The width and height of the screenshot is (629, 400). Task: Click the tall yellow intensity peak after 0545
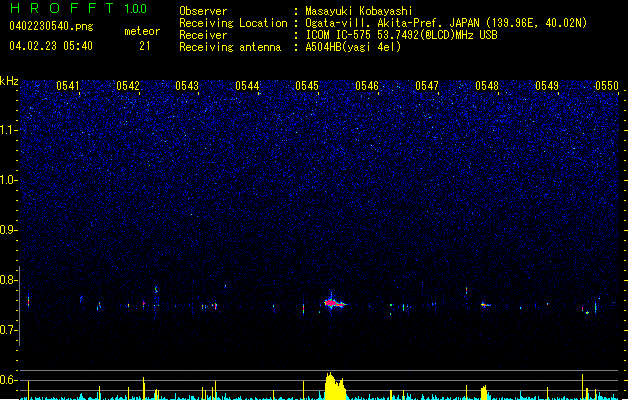335,386
